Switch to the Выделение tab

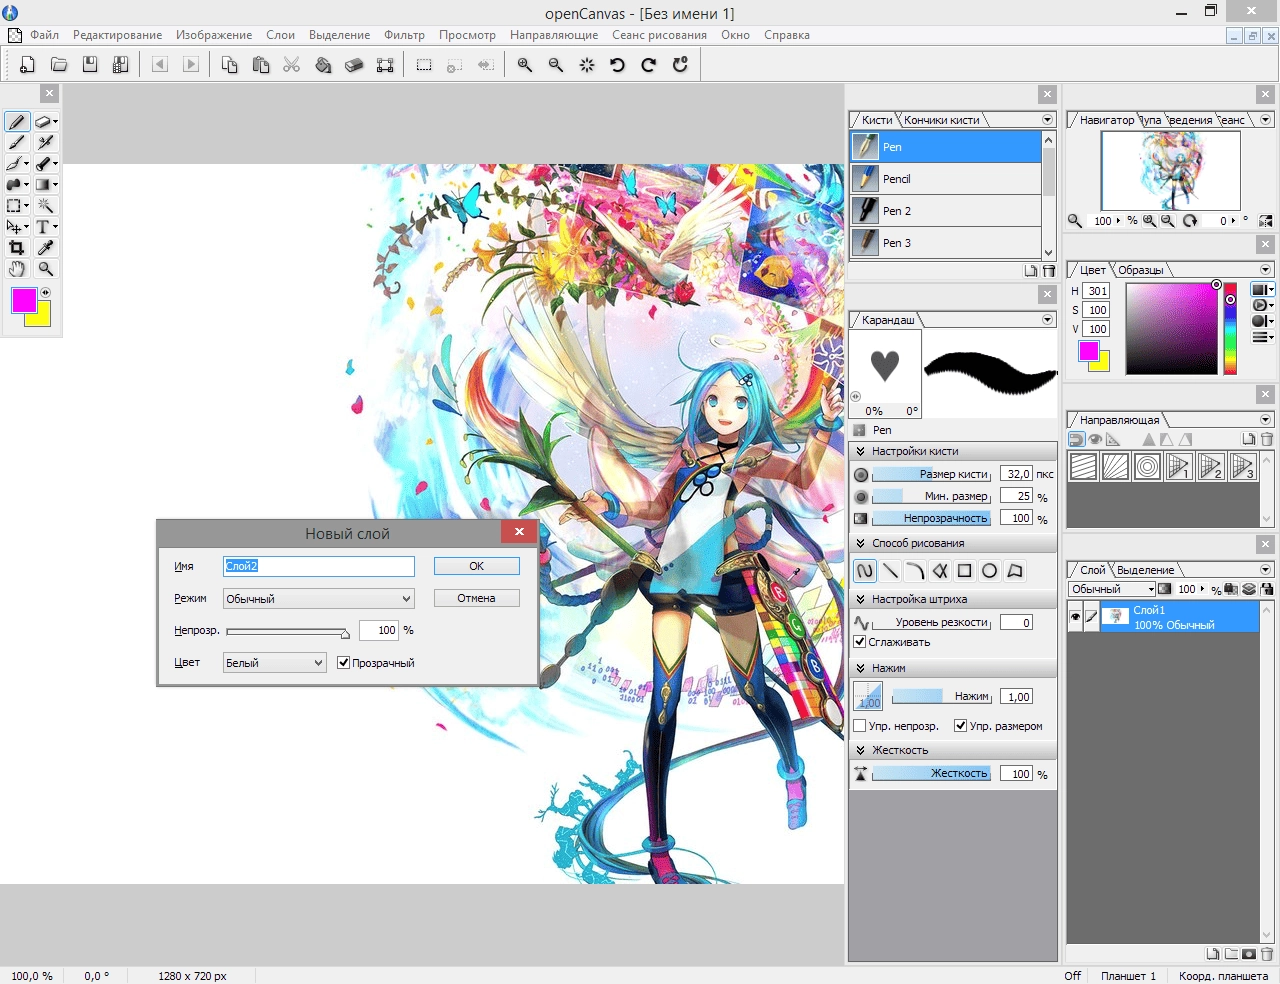click(x=1145, y=570)
